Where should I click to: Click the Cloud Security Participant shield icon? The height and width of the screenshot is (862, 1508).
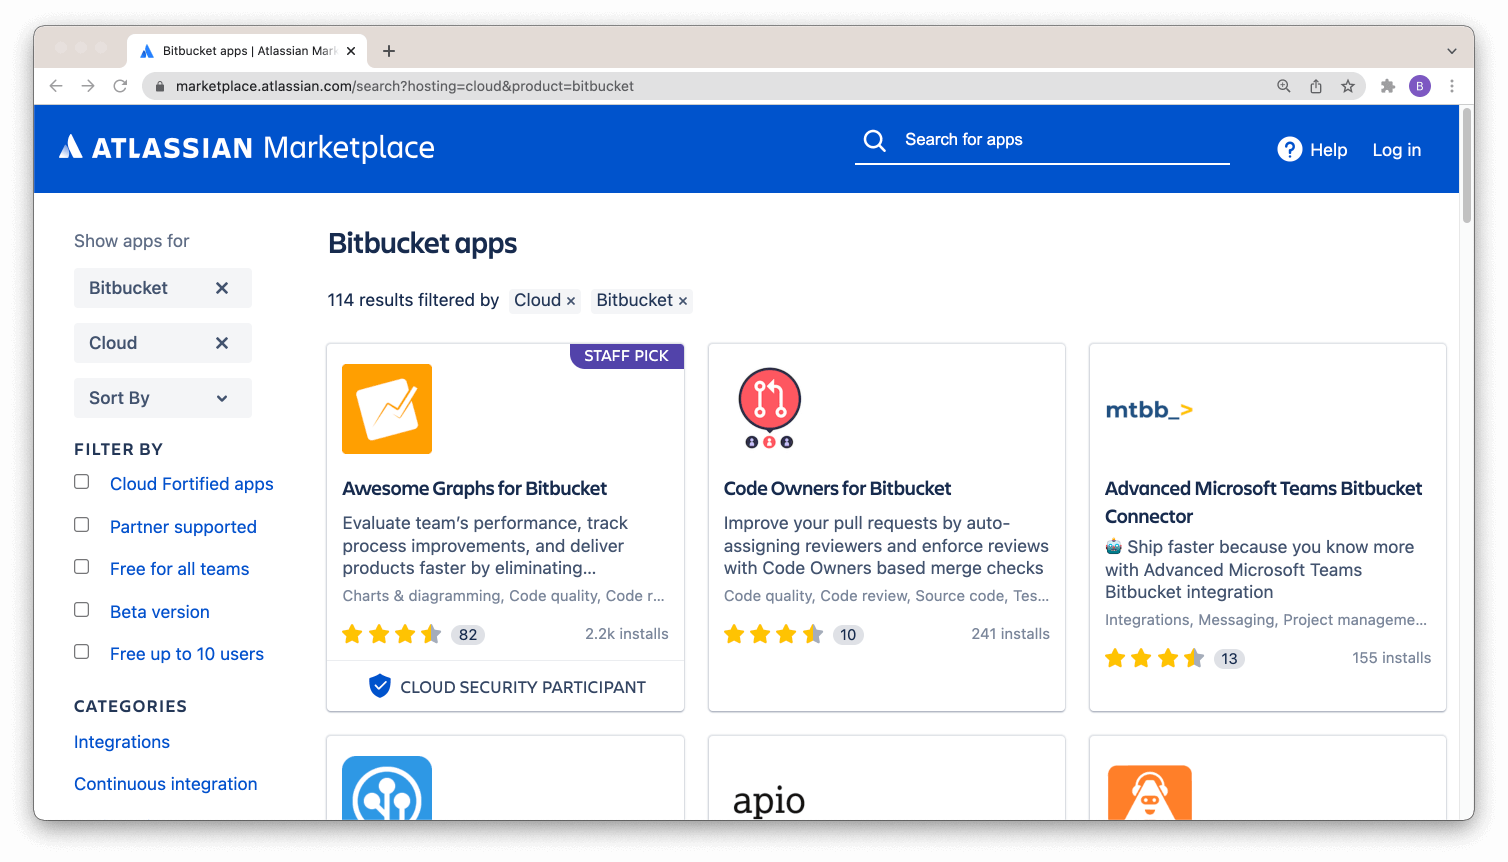[x=379, y=686]
